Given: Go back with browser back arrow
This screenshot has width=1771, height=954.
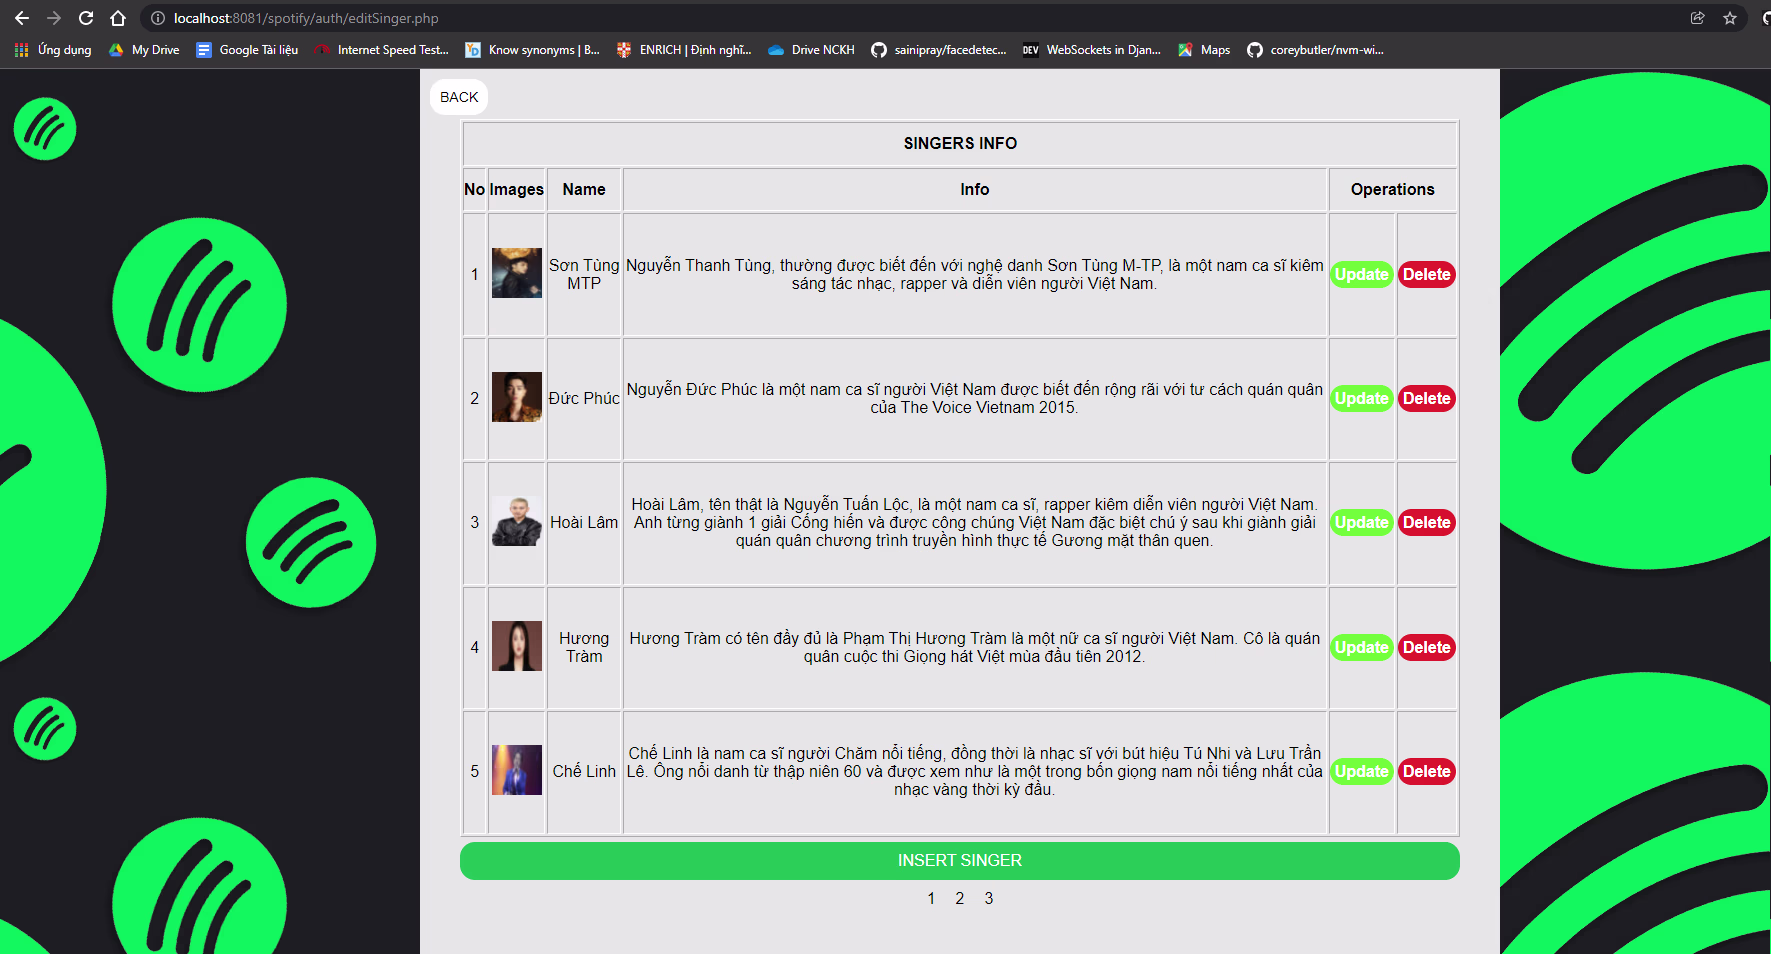Looking at the screenshot, I should pos(22,18).
